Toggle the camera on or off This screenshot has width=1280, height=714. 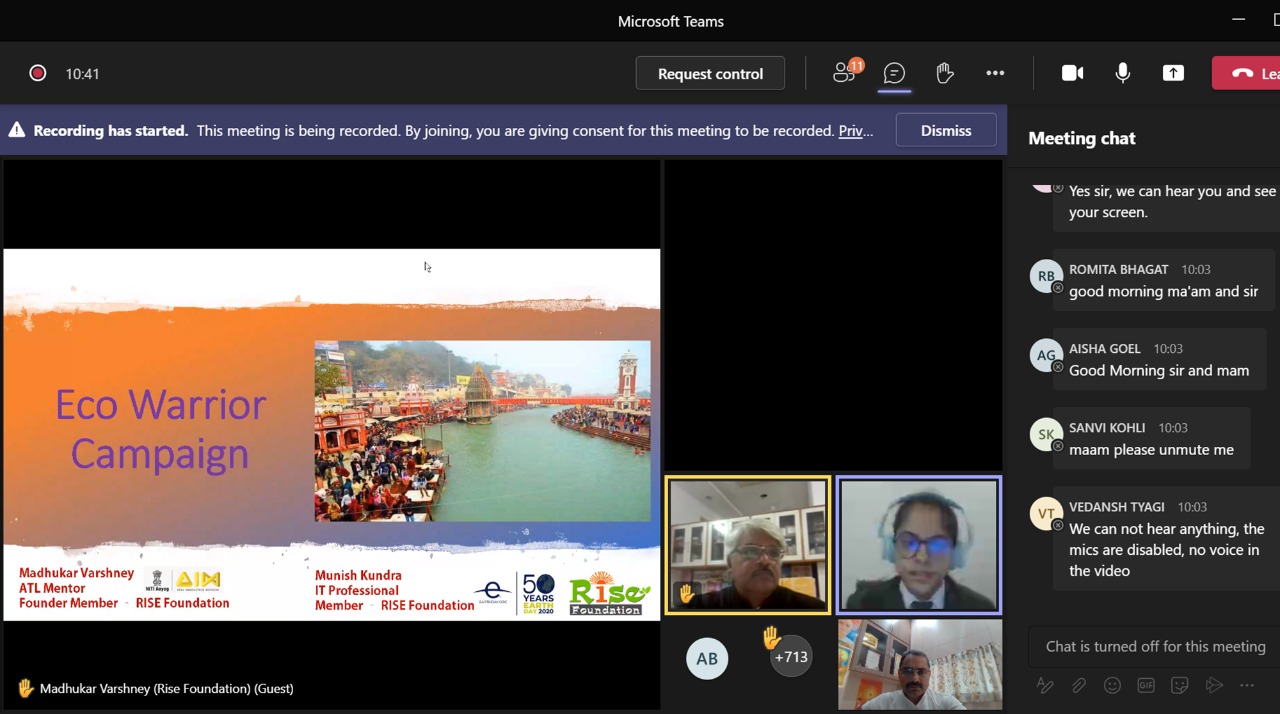click(x=1072, y=73)
